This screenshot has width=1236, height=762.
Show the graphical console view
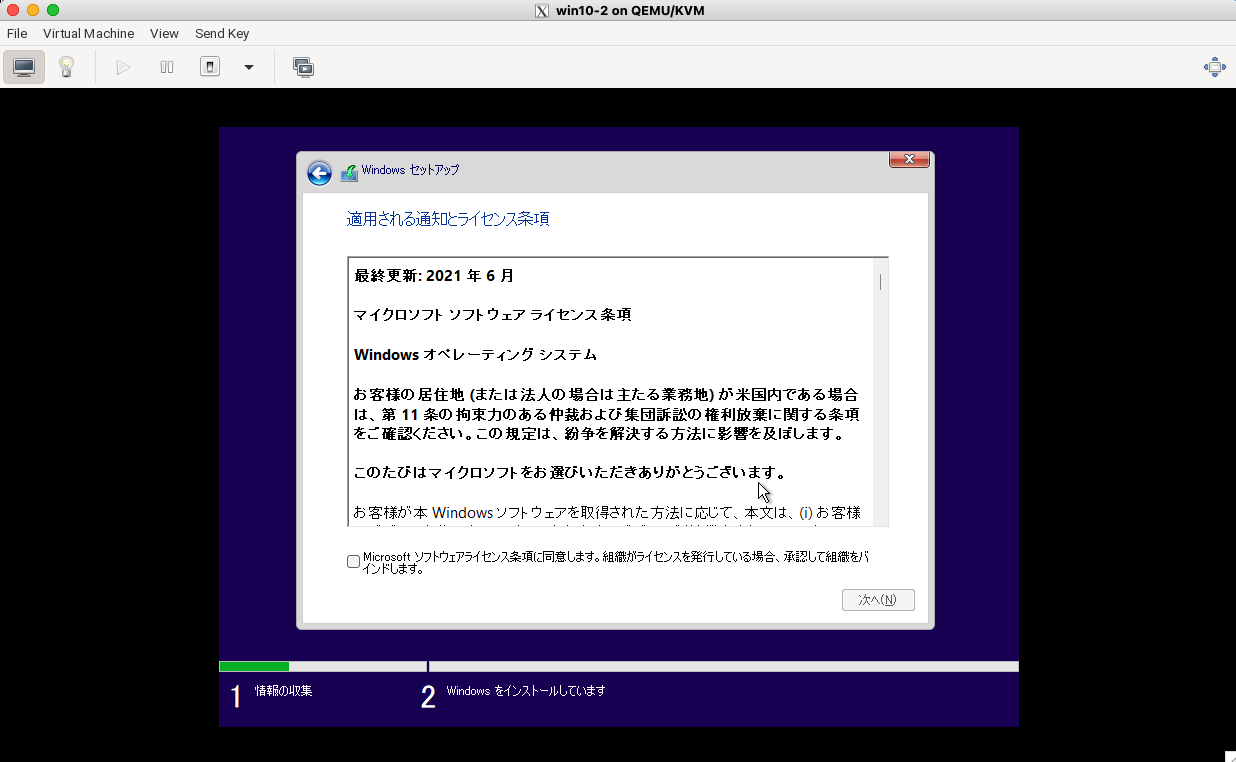tap(24, 67)
